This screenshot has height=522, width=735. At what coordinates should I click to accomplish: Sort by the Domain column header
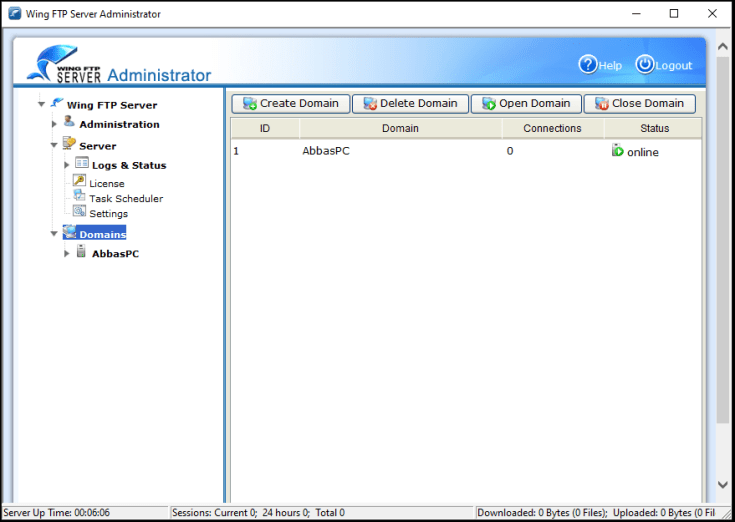tap(400, 128)
